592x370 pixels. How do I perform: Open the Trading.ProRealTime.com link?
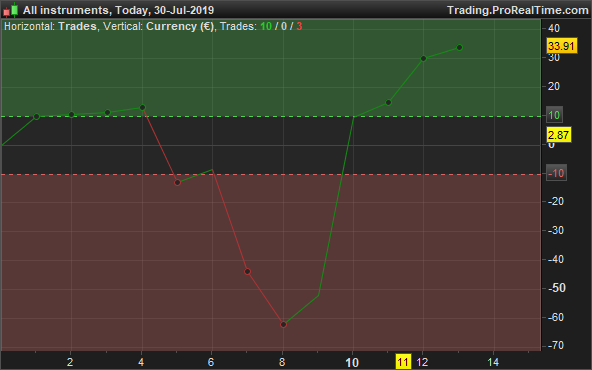click(x=518, y=10)
